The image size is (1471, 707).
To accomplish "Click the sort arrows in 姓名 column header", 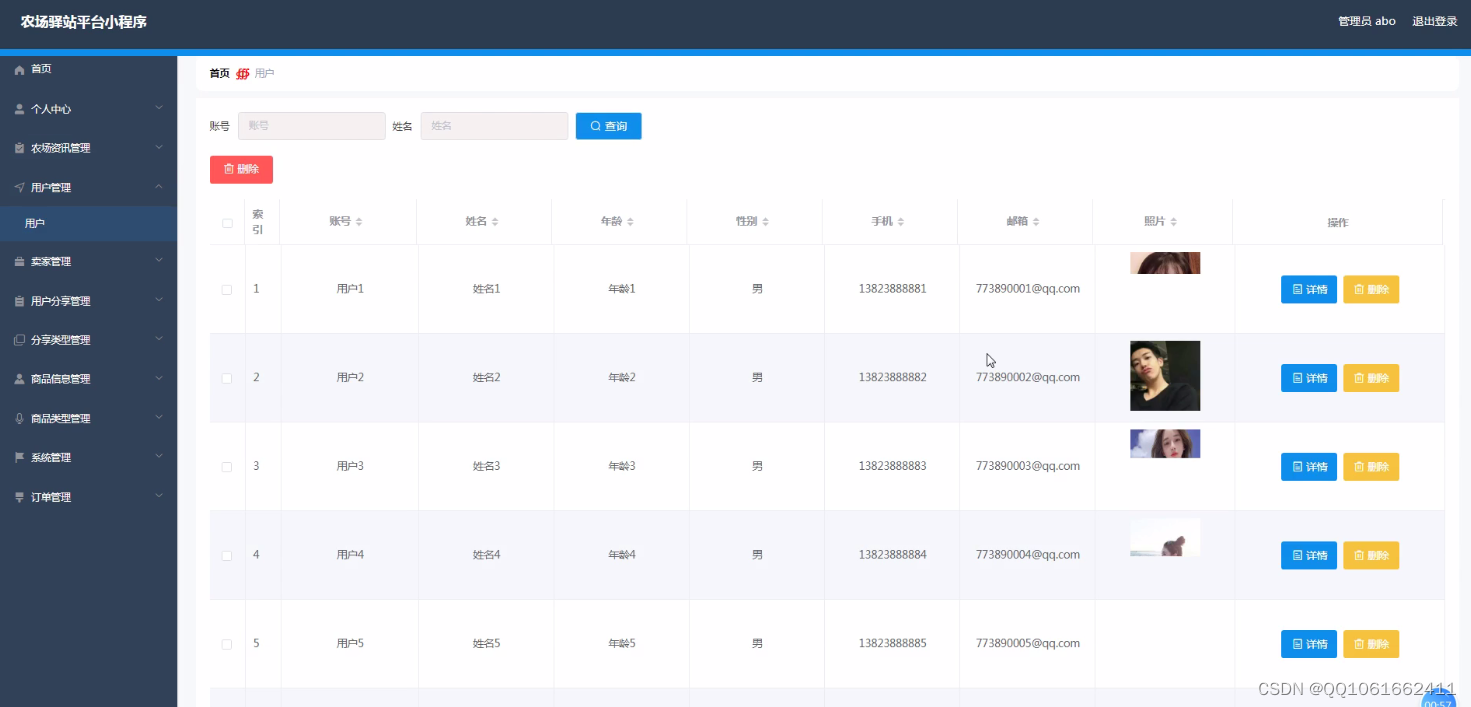I will 495,222.
